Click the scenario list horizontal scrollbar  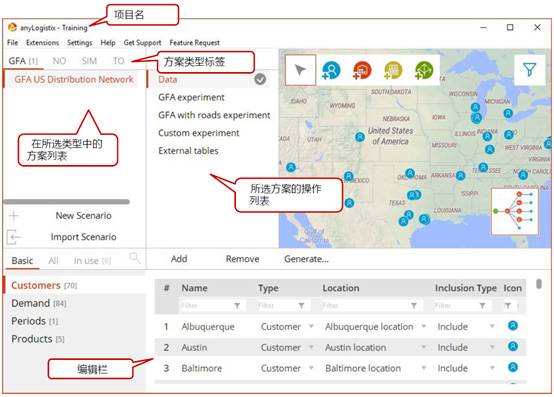67,202
